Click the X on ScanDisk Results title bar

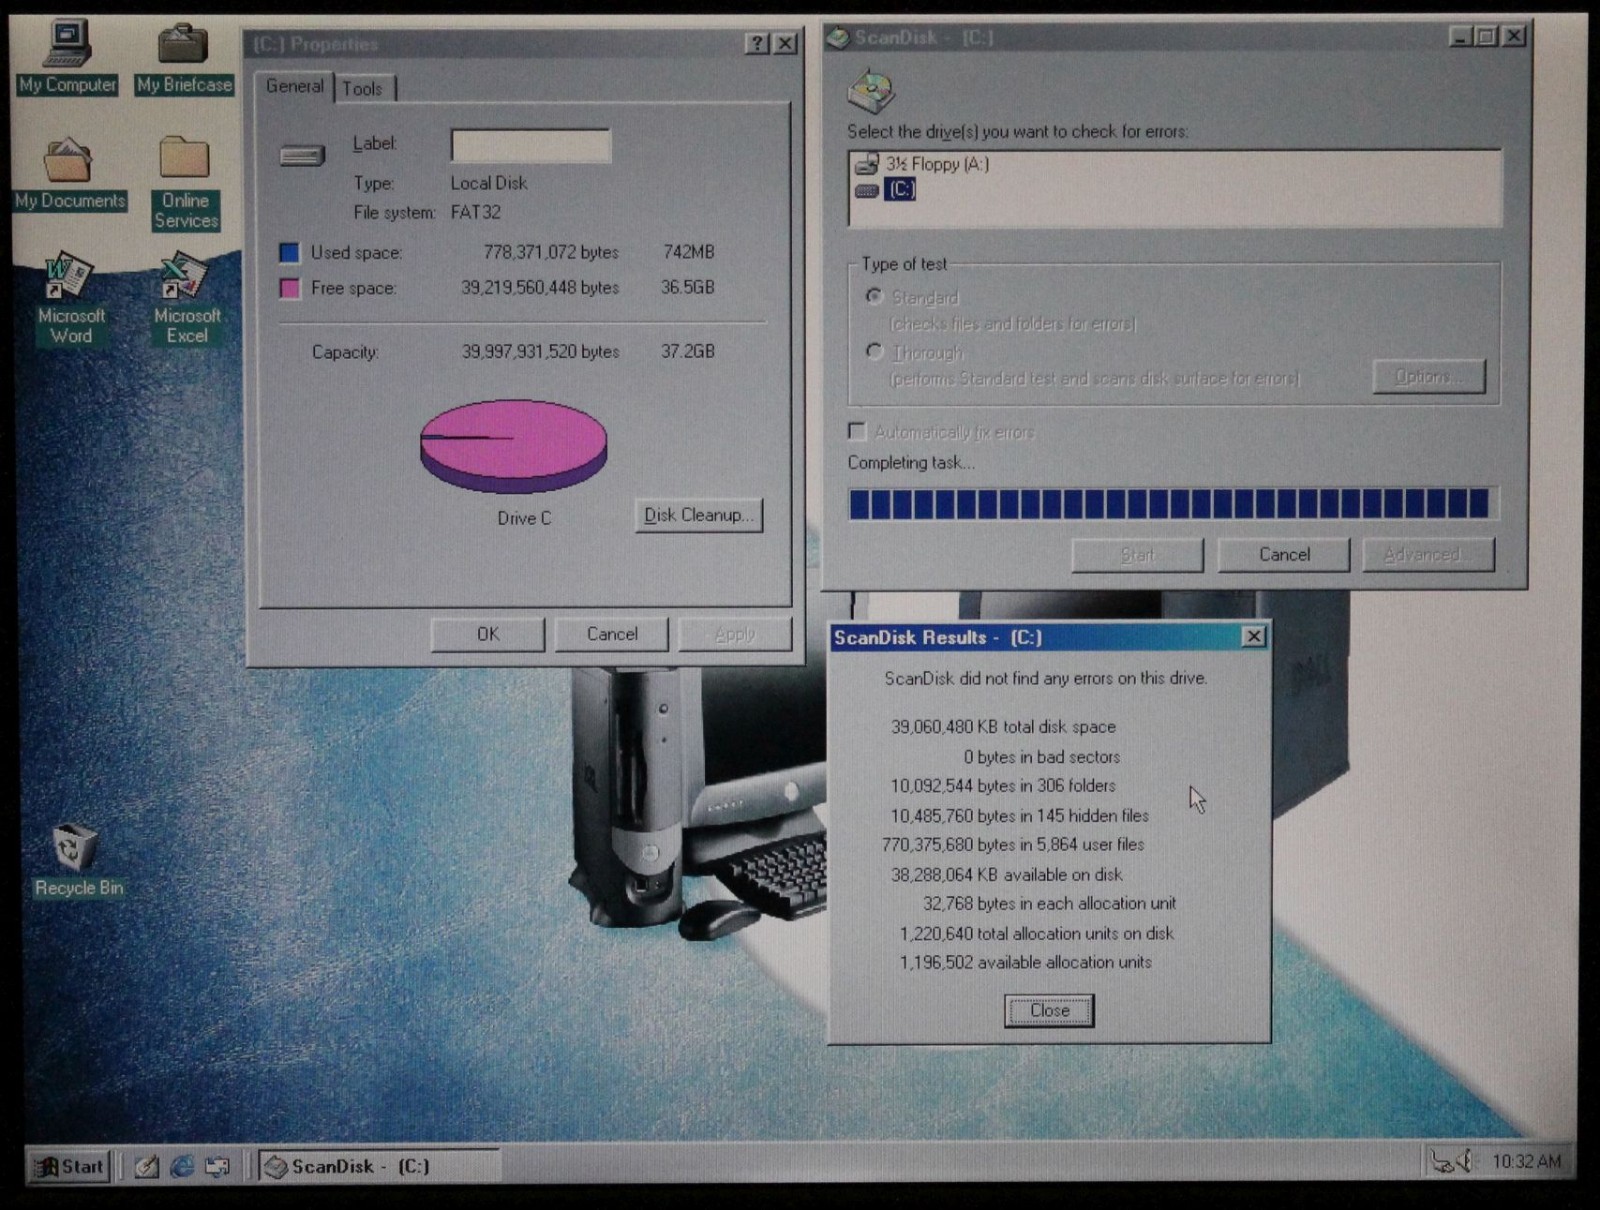tap(1253, 637)
